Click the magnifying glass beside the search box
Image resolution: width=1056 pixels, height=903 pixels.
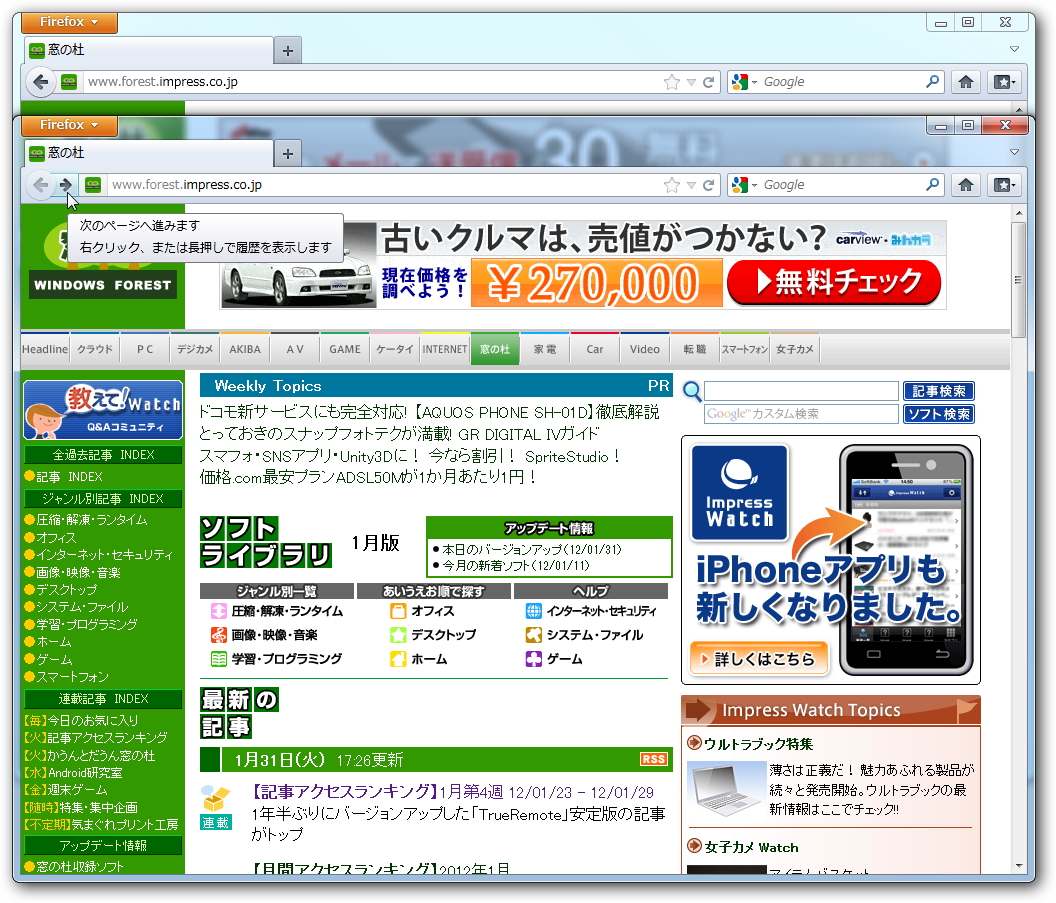[x=691, y=391]
